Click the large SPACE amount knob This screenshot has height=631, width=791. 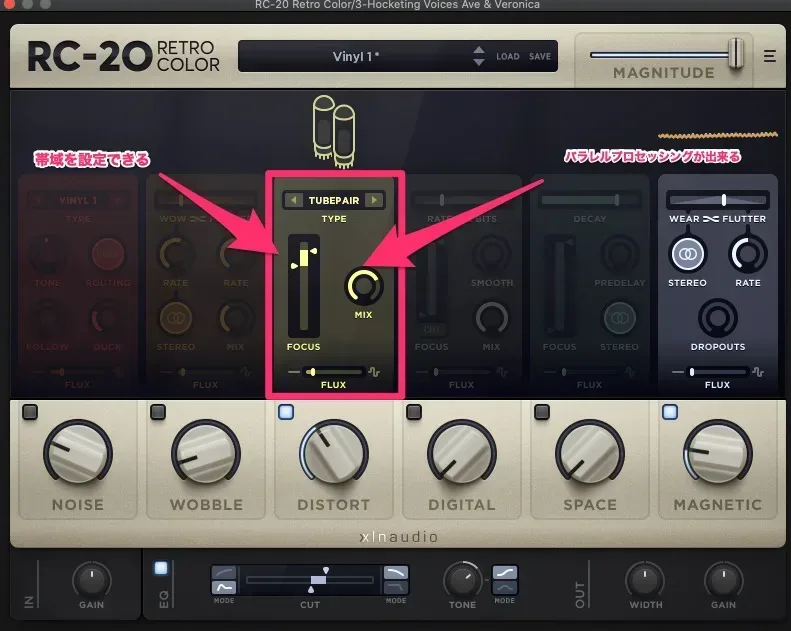click(x=590, y=452)
